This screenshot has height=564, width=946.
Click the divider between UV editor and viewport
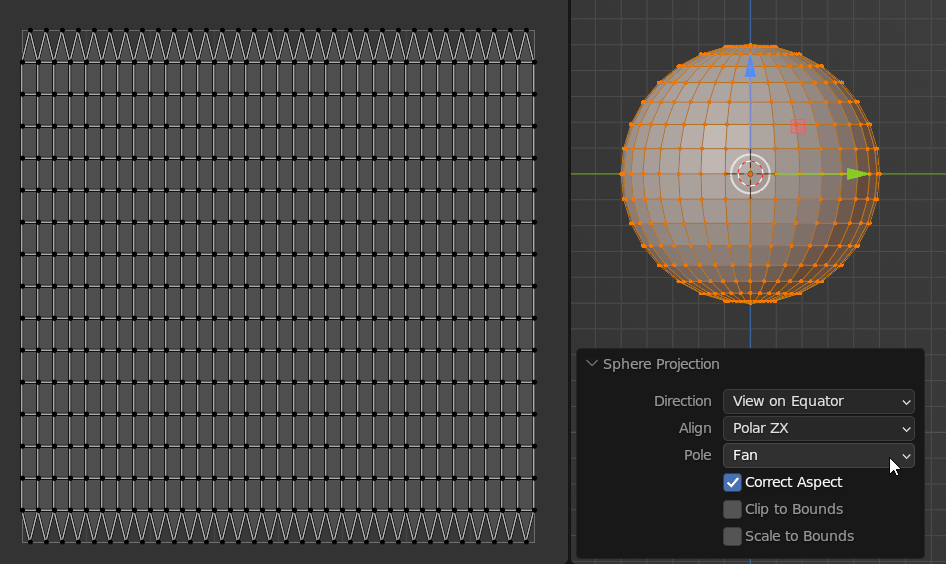pos(570,282)
